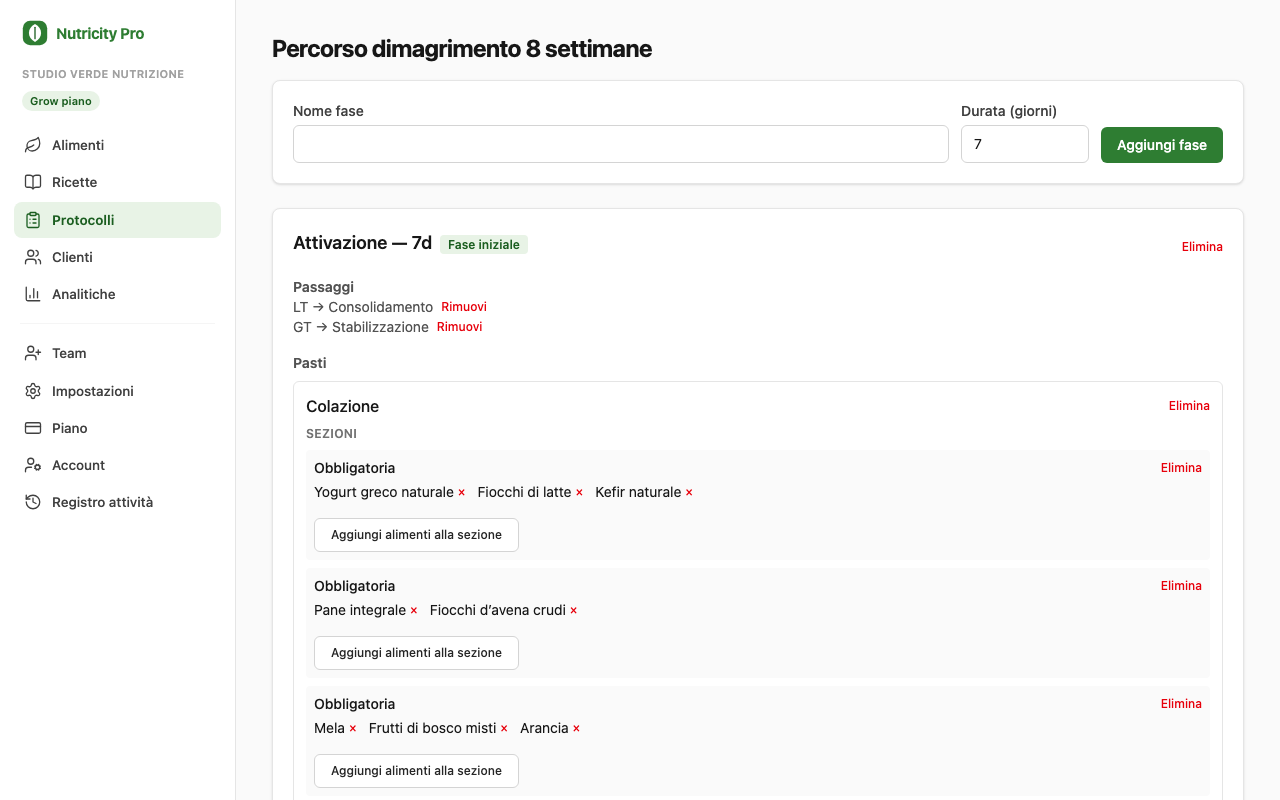Click the Piano credit card icon
The height and width of the screenshot is (800, 1280).
click(x=33, y=428)
